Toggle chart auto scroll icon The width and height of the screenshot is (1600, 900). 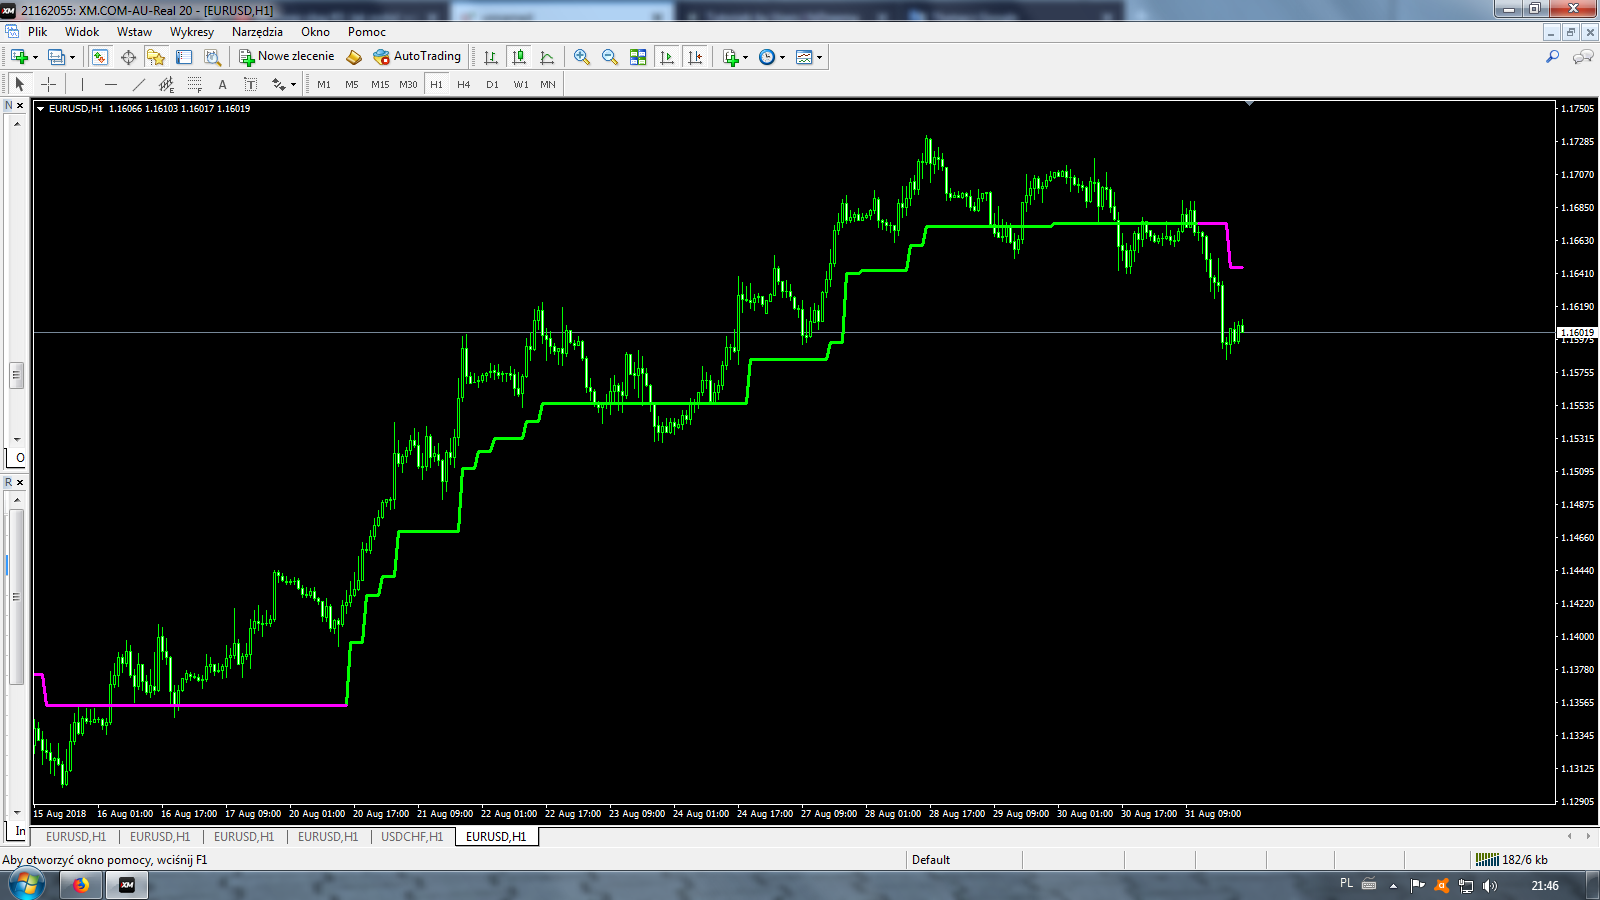pyautogui.click(x=667, y=57)
